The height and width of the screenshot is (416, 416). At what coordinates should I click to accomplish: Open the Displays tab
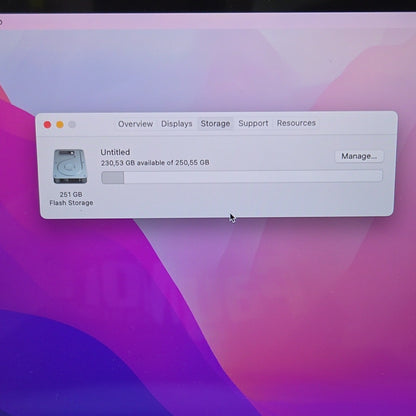[x=177, y=124]
